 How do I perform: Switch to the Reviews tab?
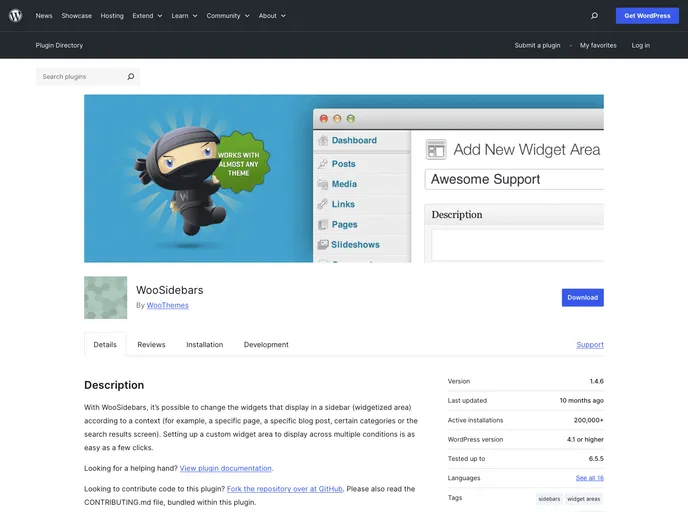coord(151,344)
